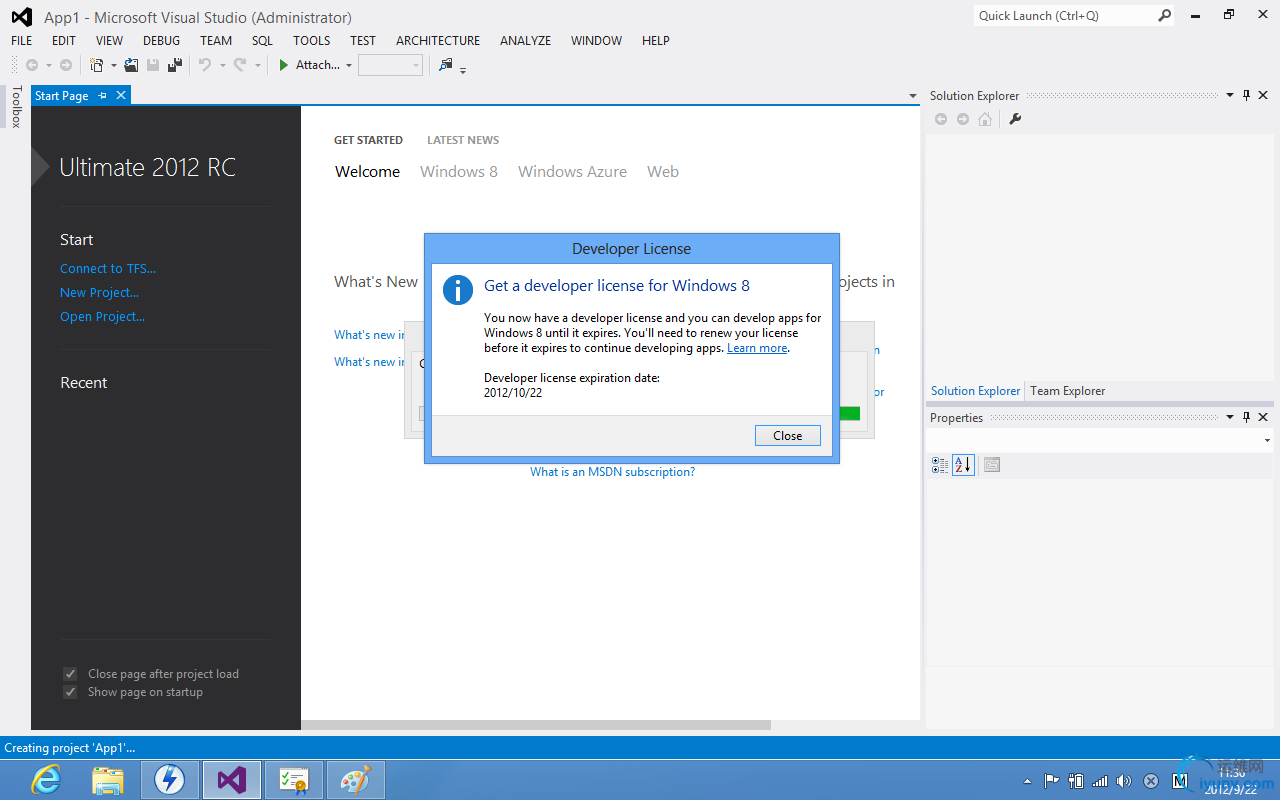Open the Redo history dropdown arrow
This screenshot has width=1280, height=800.
click(x=257, y=66)
